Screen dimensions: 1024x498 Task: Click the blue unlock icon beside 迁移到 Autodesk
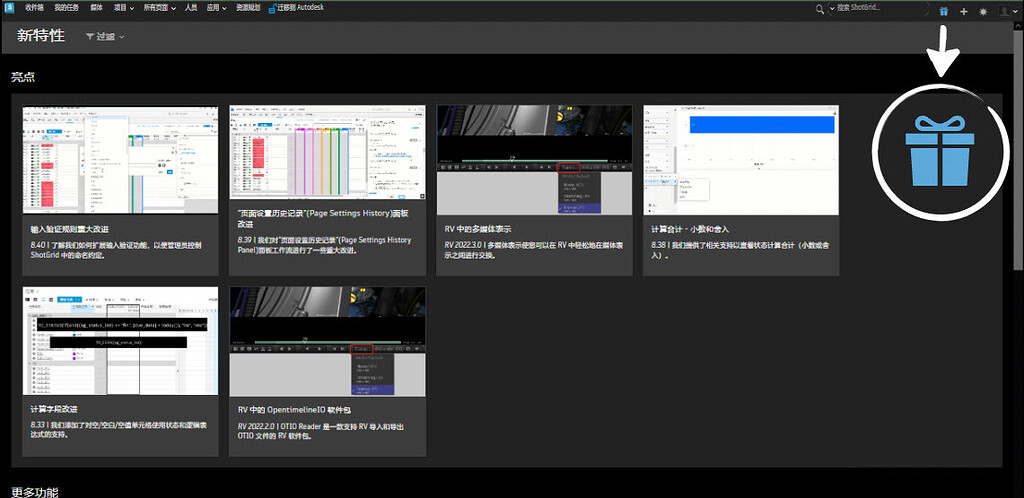272,8
